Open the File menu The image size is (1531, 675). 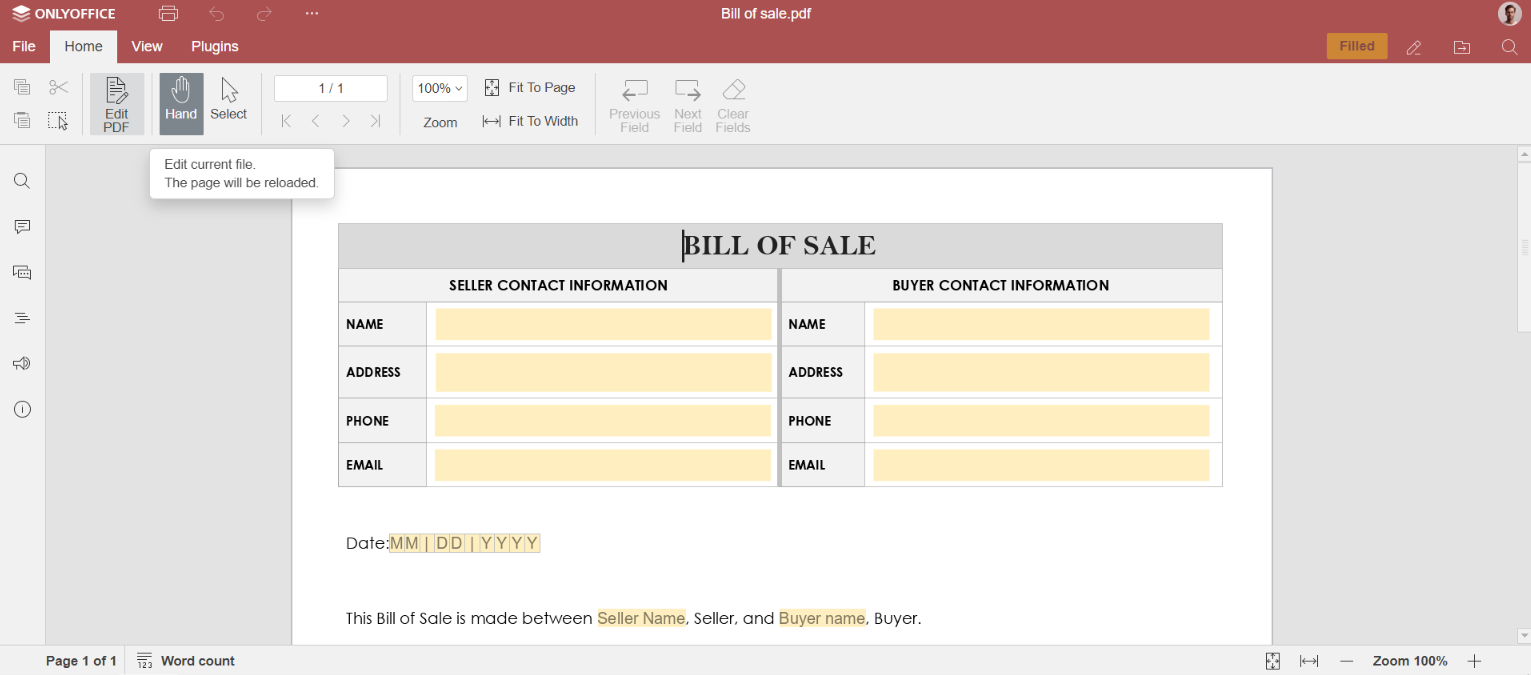(x=24, y=47)
